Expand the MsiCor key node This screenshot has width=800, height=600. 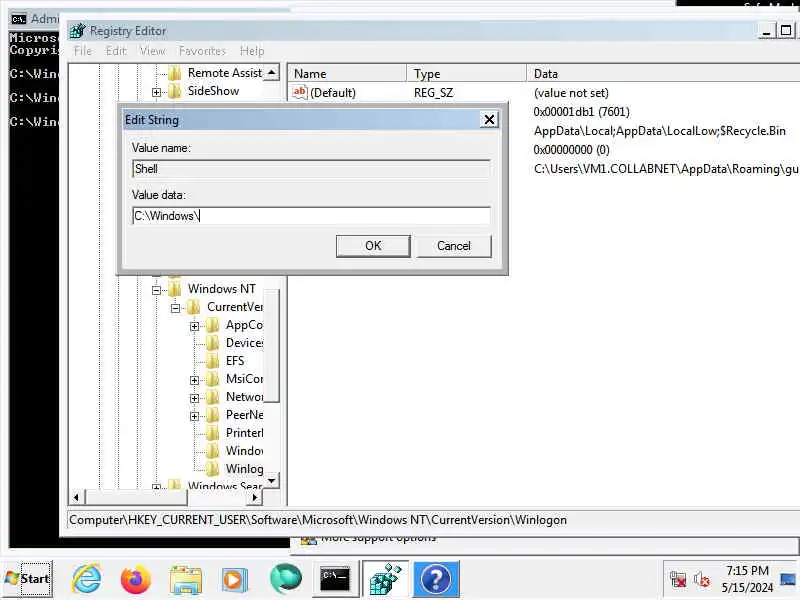click(194, 380)
